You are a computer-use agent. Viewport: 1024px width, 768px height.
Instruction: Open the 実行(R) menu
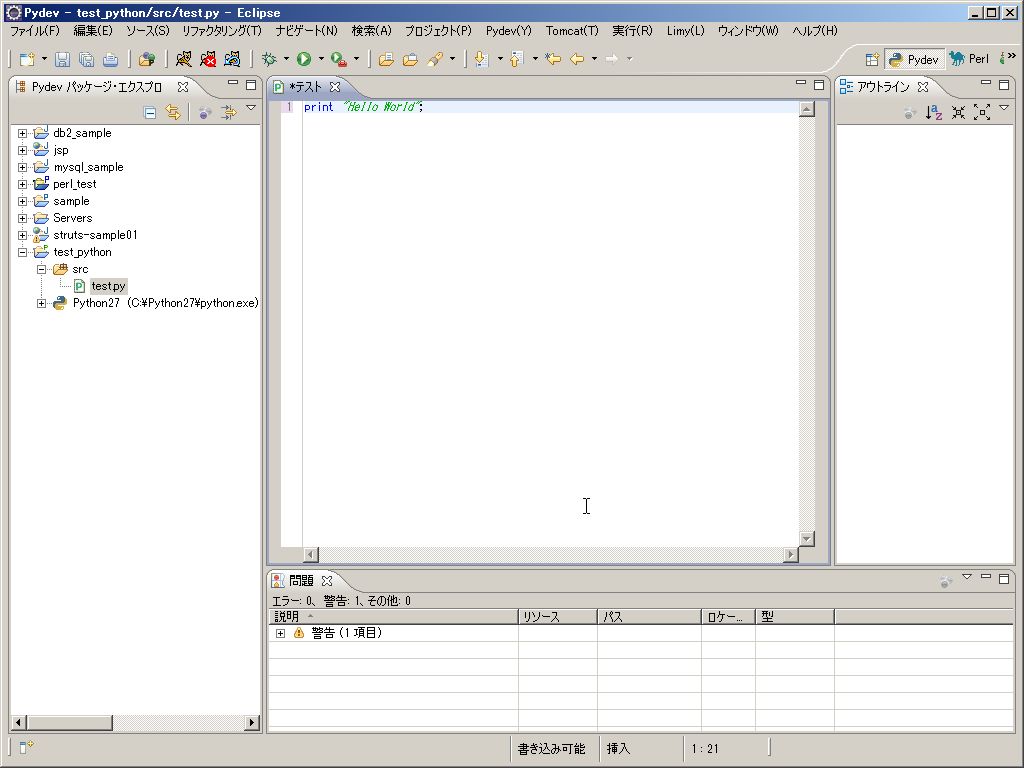point(632,31)
